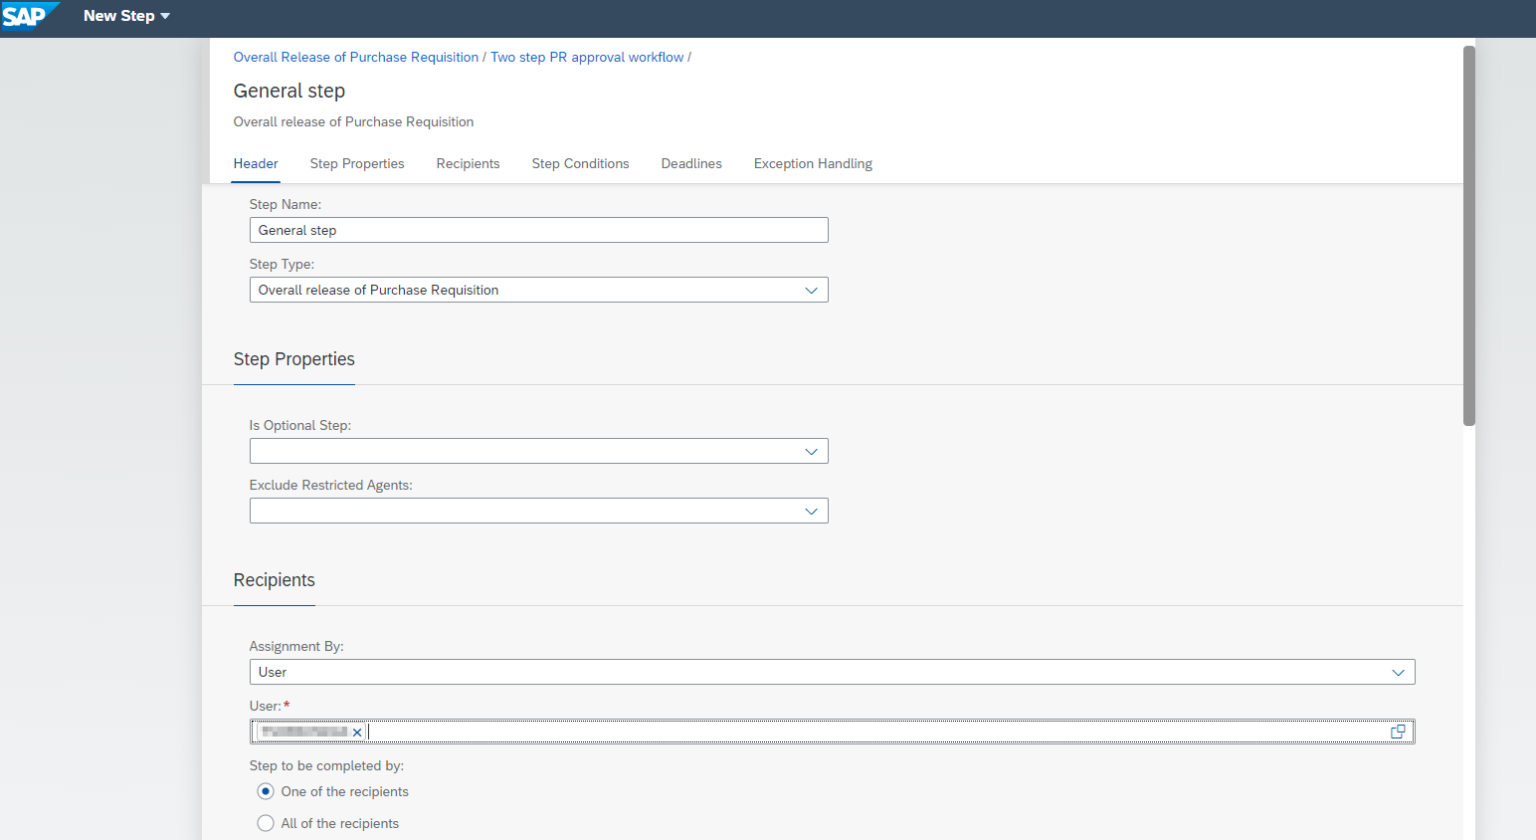Click the empty User input area beside the token

click(700, 731)
